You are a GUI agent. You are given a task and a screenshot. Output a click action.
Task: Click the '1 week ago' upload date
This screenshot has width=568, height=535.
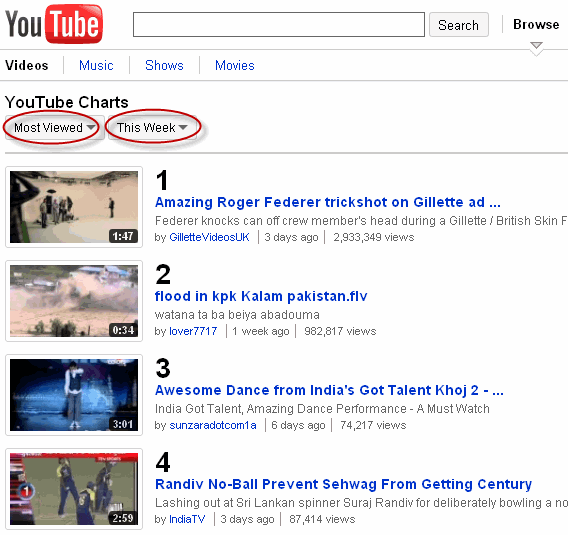pos(261,331)
